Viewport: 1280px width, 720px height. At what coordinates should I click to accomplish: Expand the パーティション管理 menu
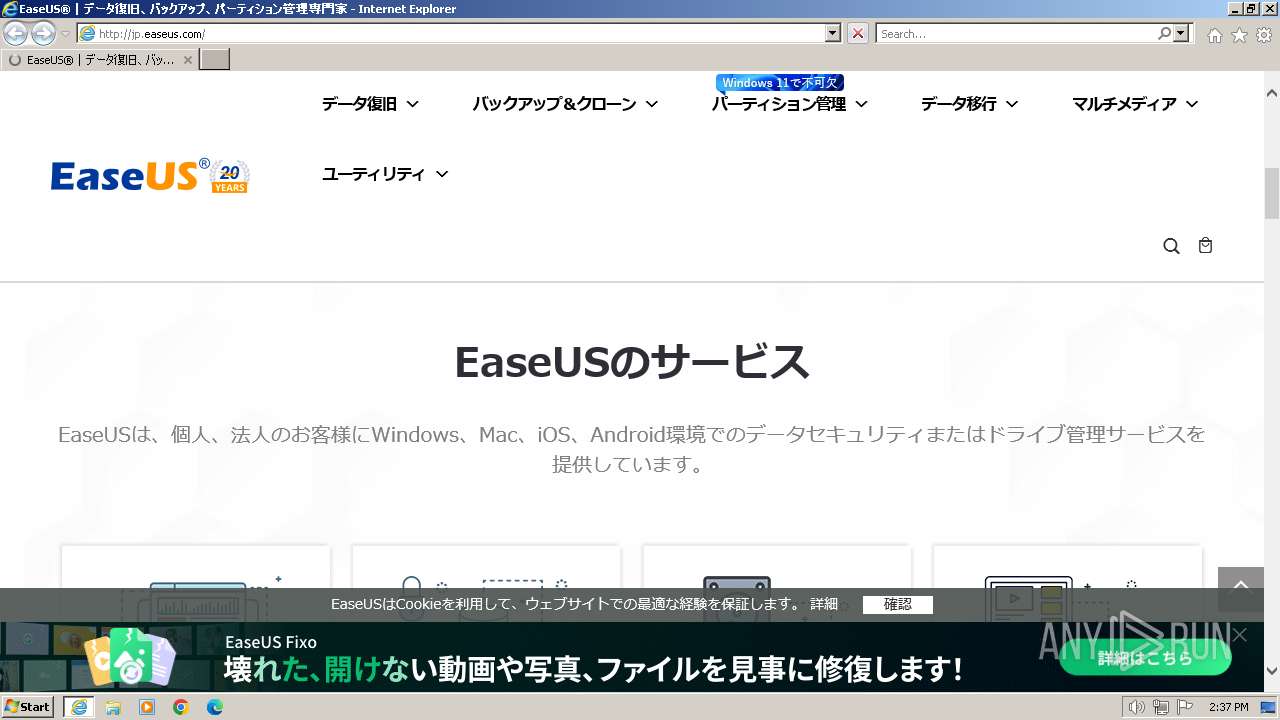[789, 104]
